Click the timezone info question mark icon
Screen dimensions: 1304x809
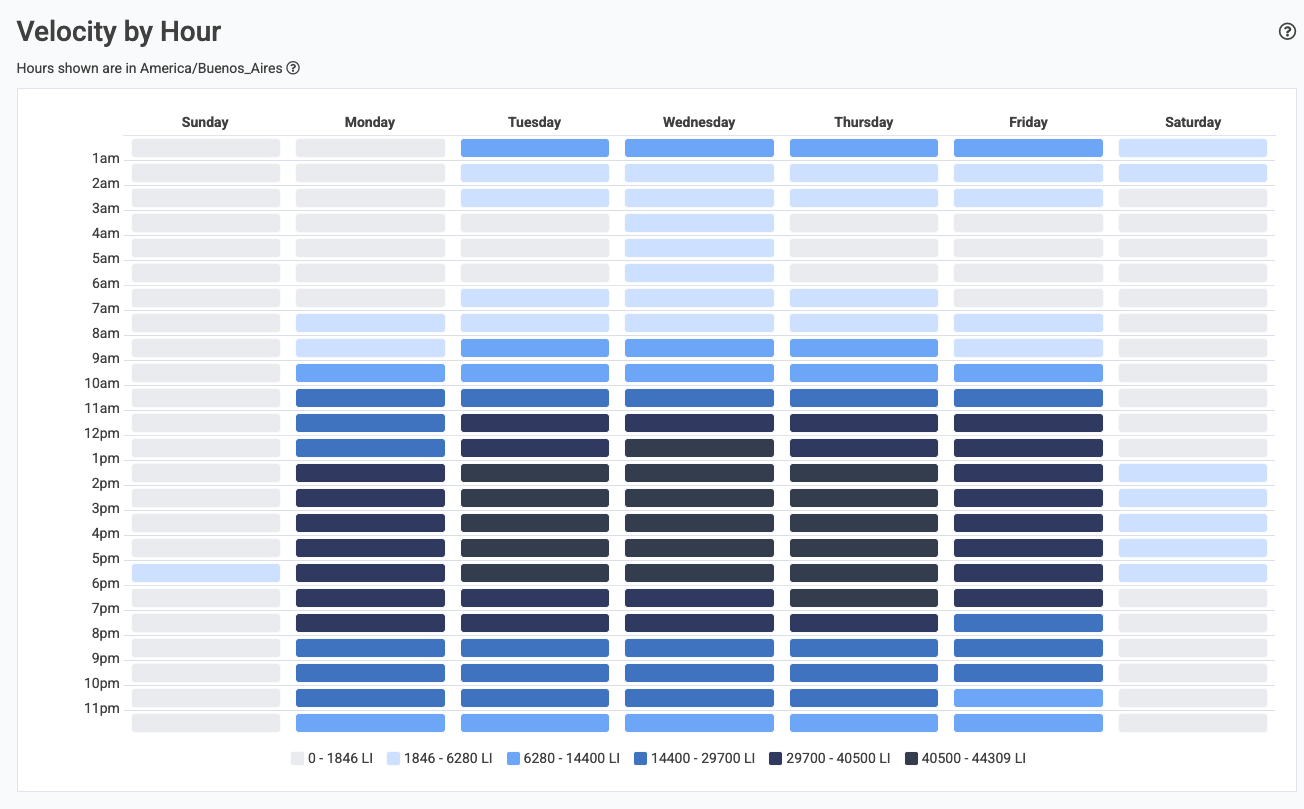(x=293, y=68)
